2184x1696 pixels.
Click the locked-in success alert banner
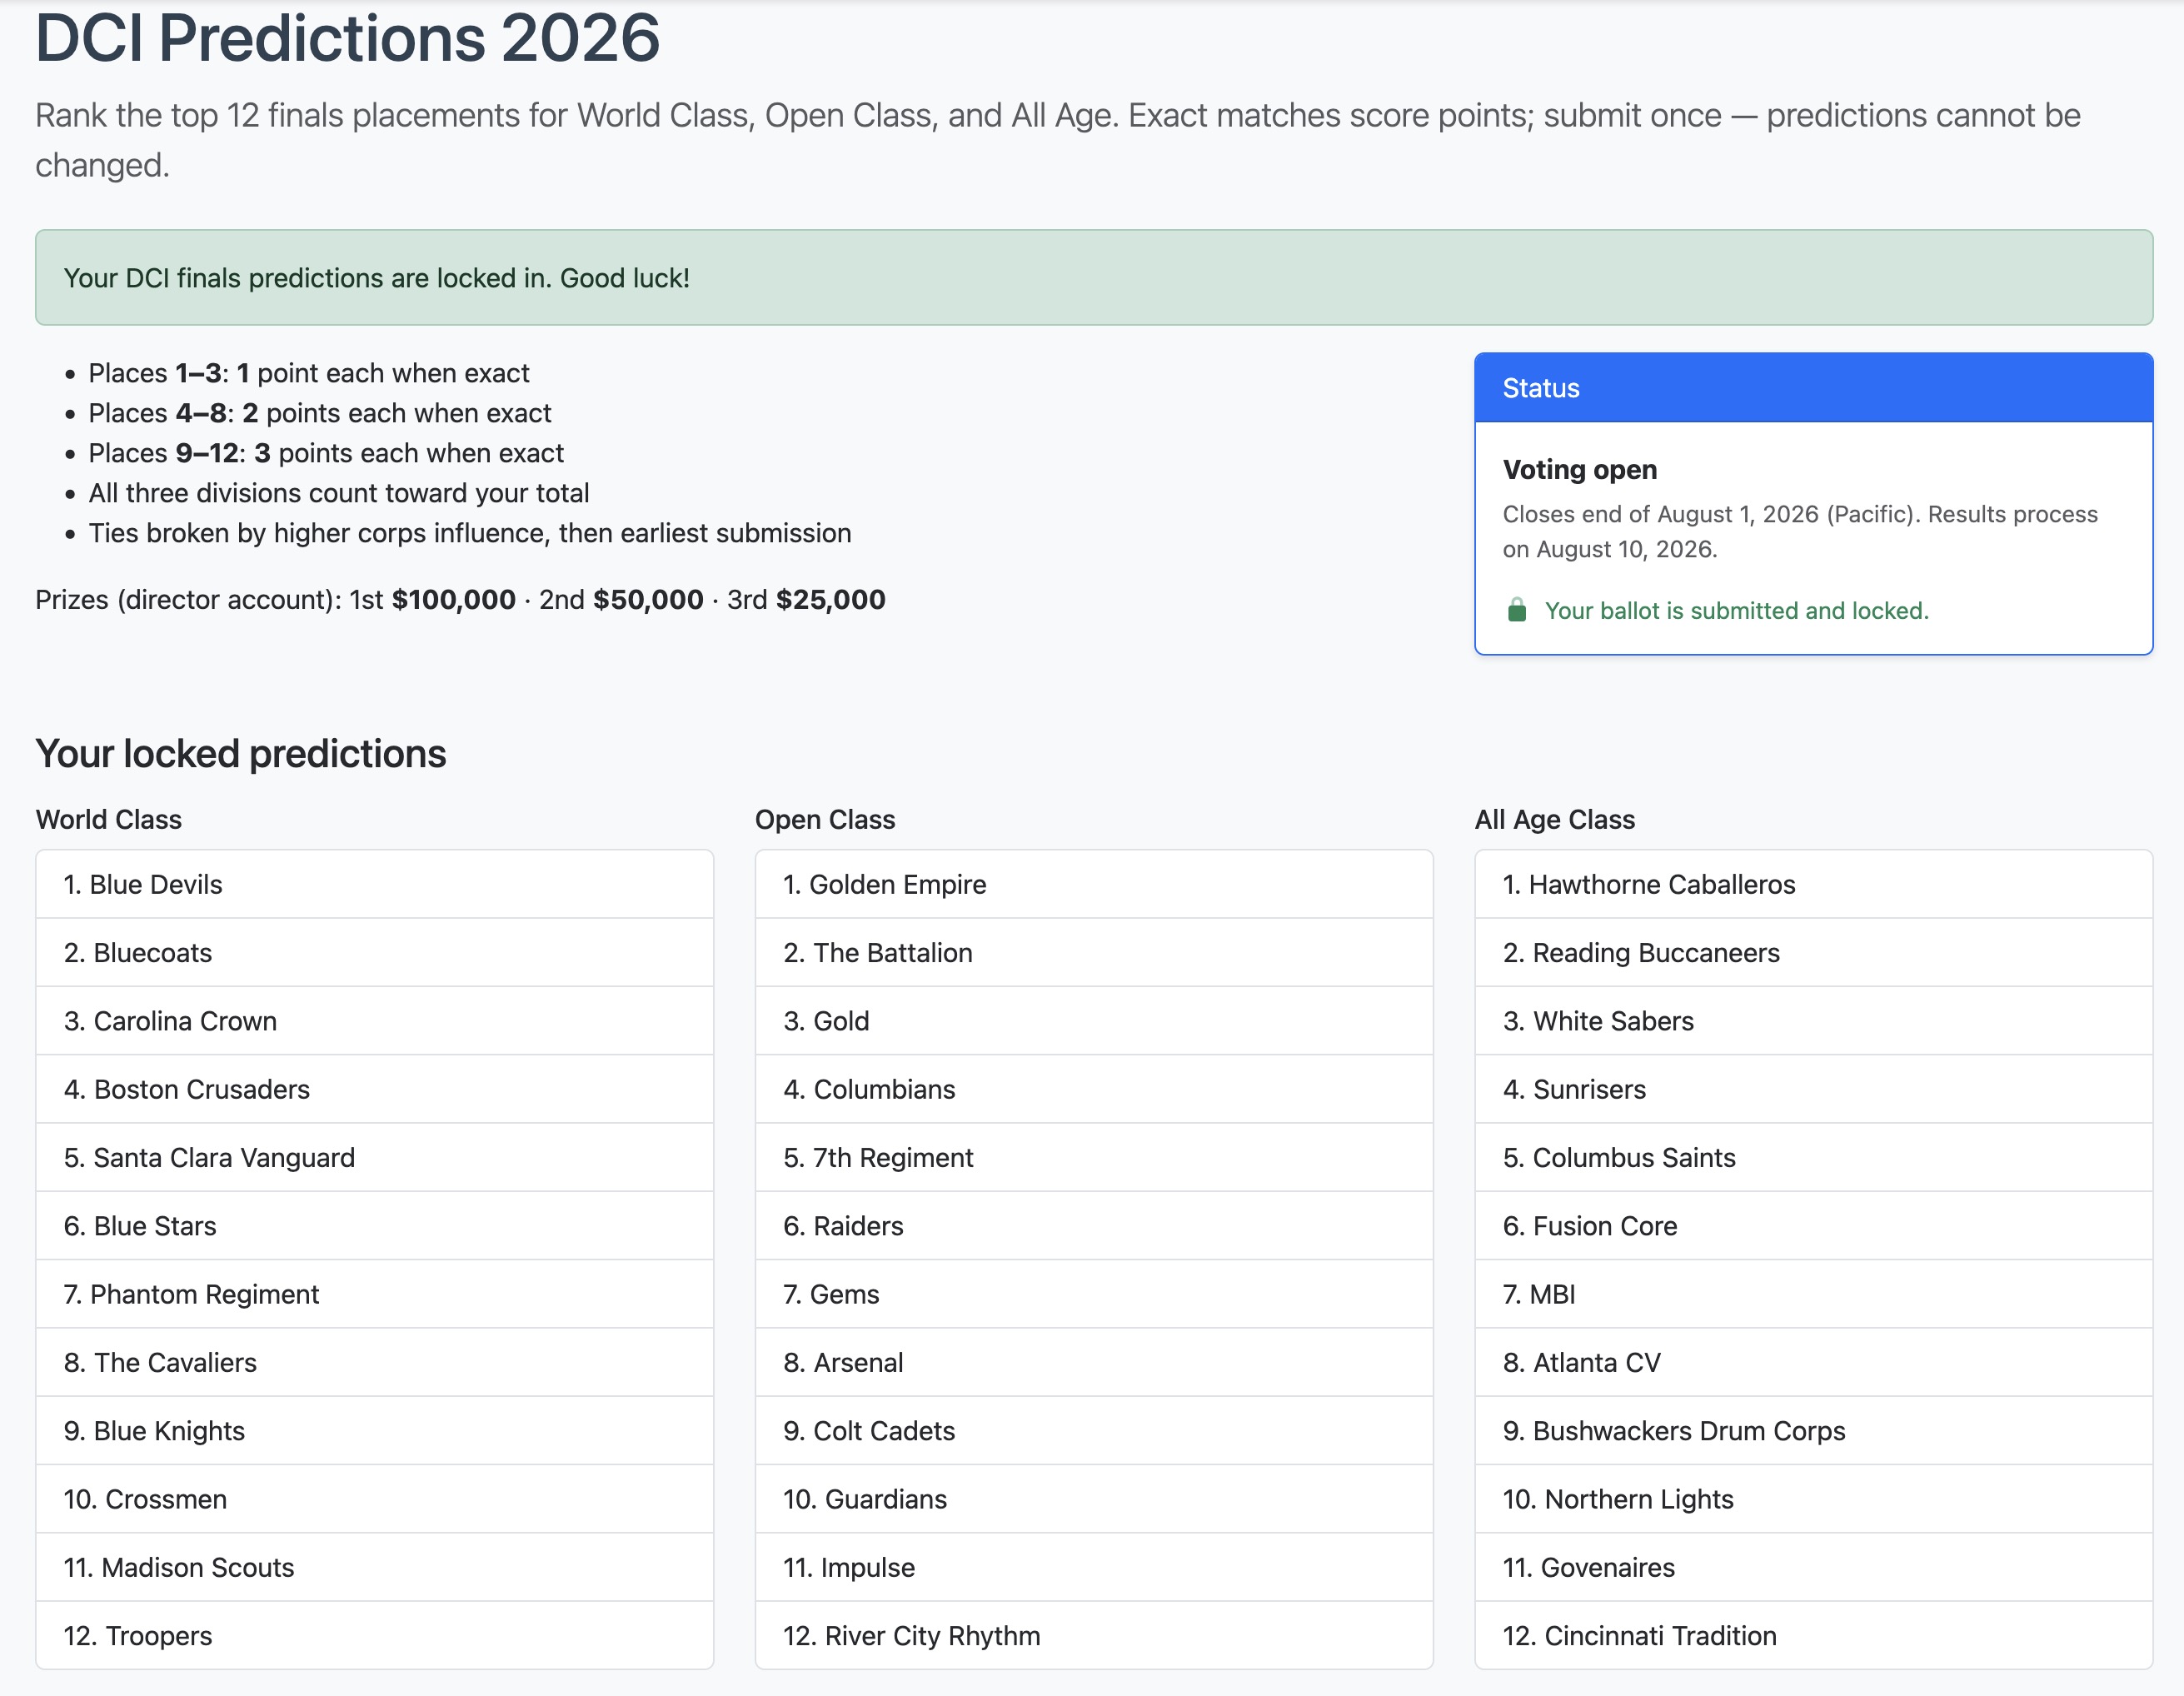[1094, 278]
